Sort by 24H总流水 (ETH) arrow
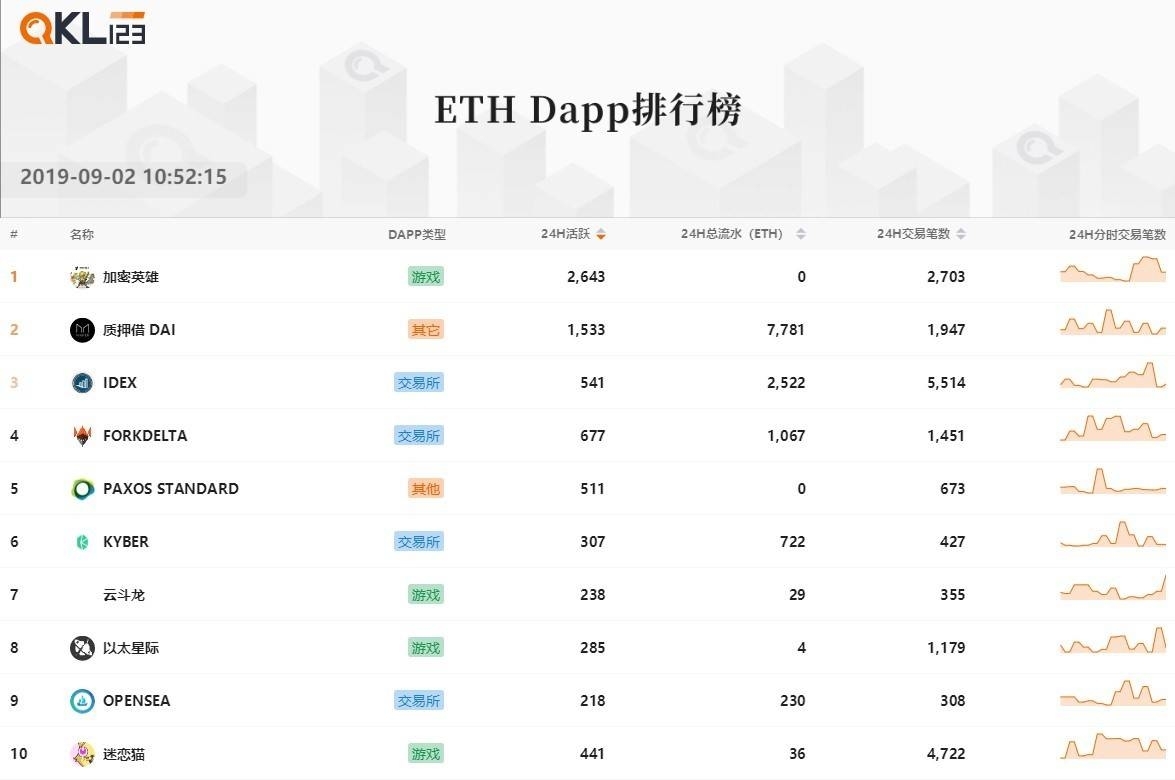1175x780 pixels. click(x=801, y=235)
